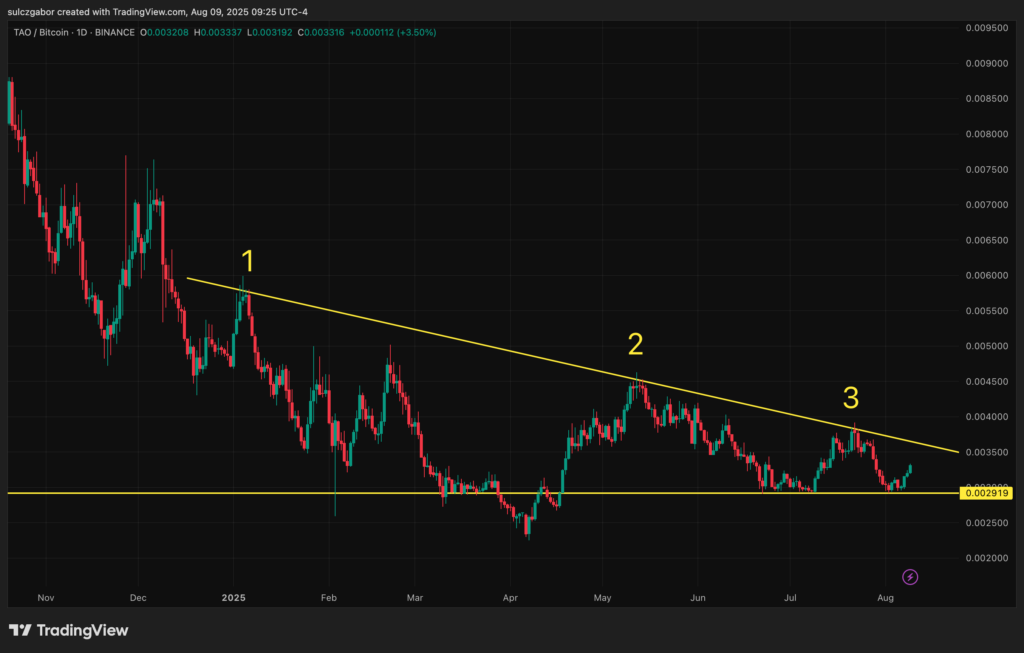
Task: Open the 1D timeframe label
Action: point(82,32)
